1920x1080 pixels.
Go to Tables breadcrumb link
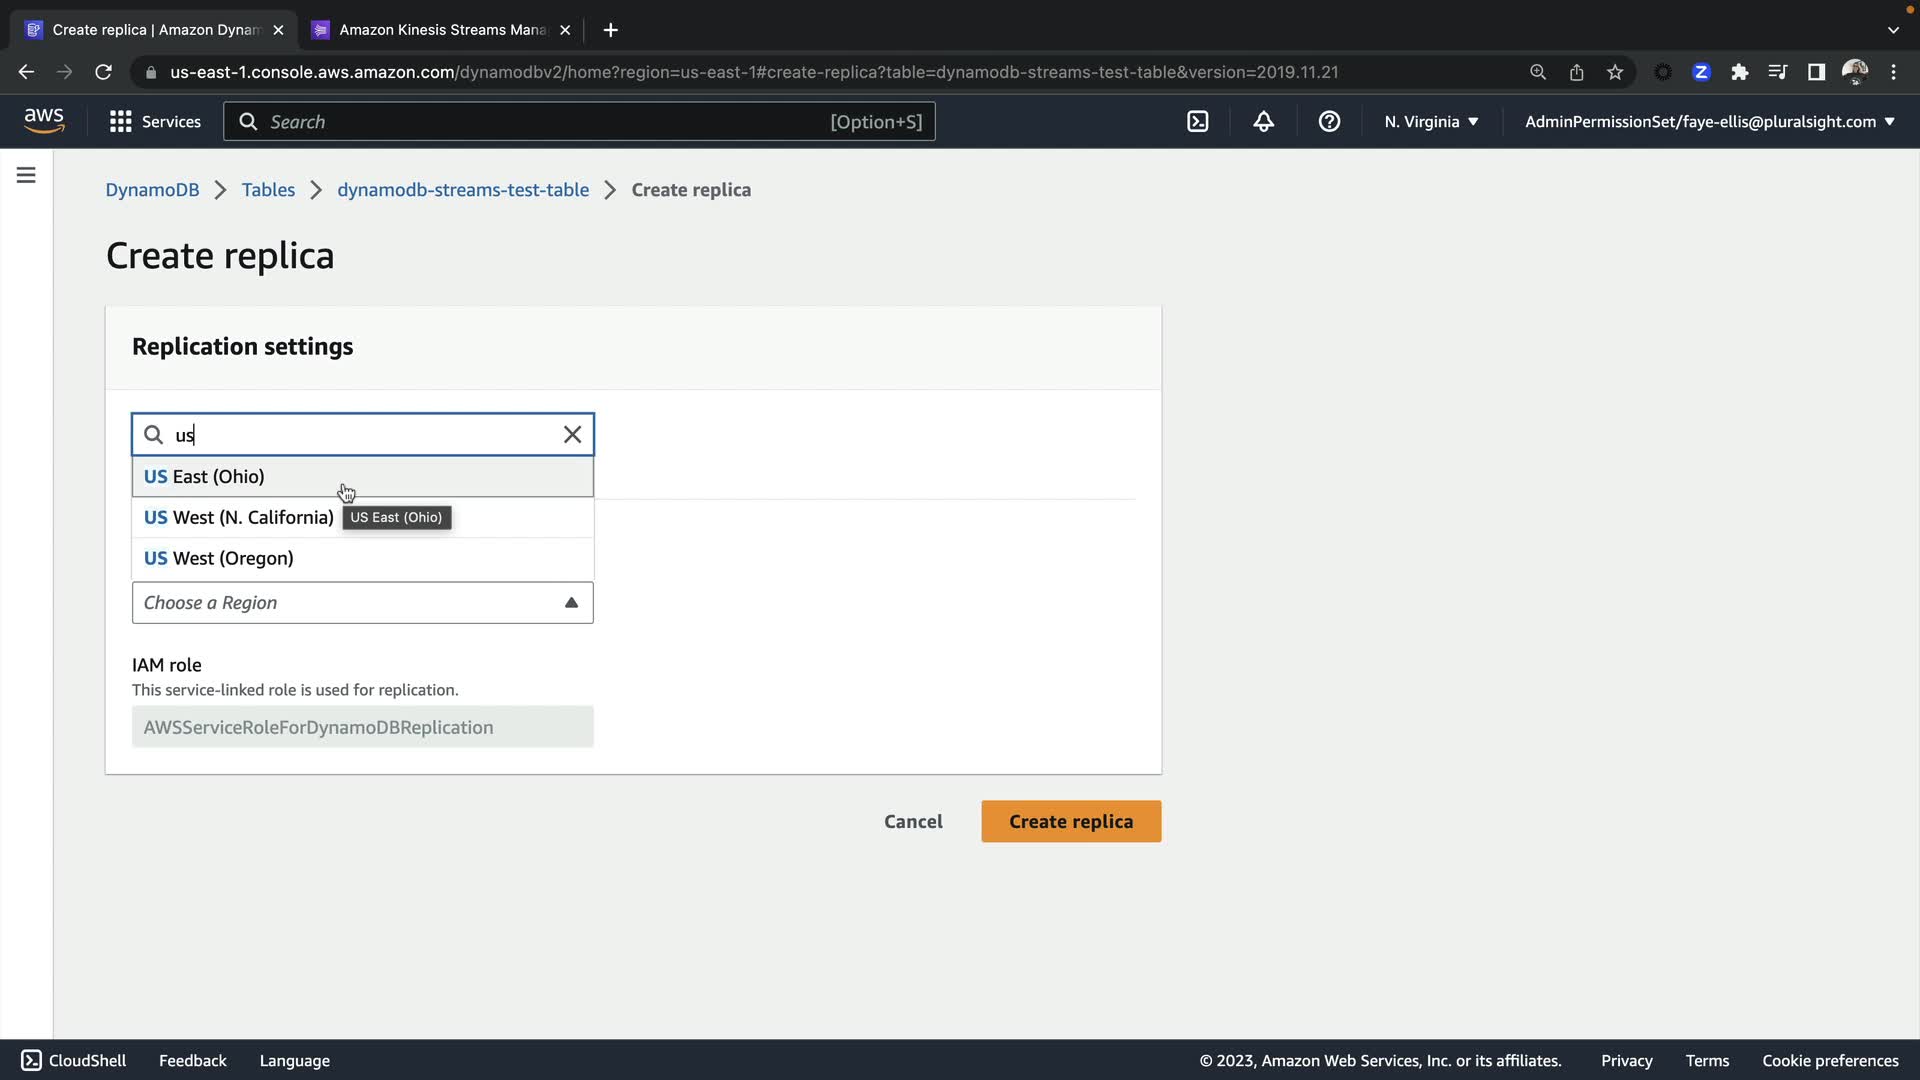click(268, 190)
